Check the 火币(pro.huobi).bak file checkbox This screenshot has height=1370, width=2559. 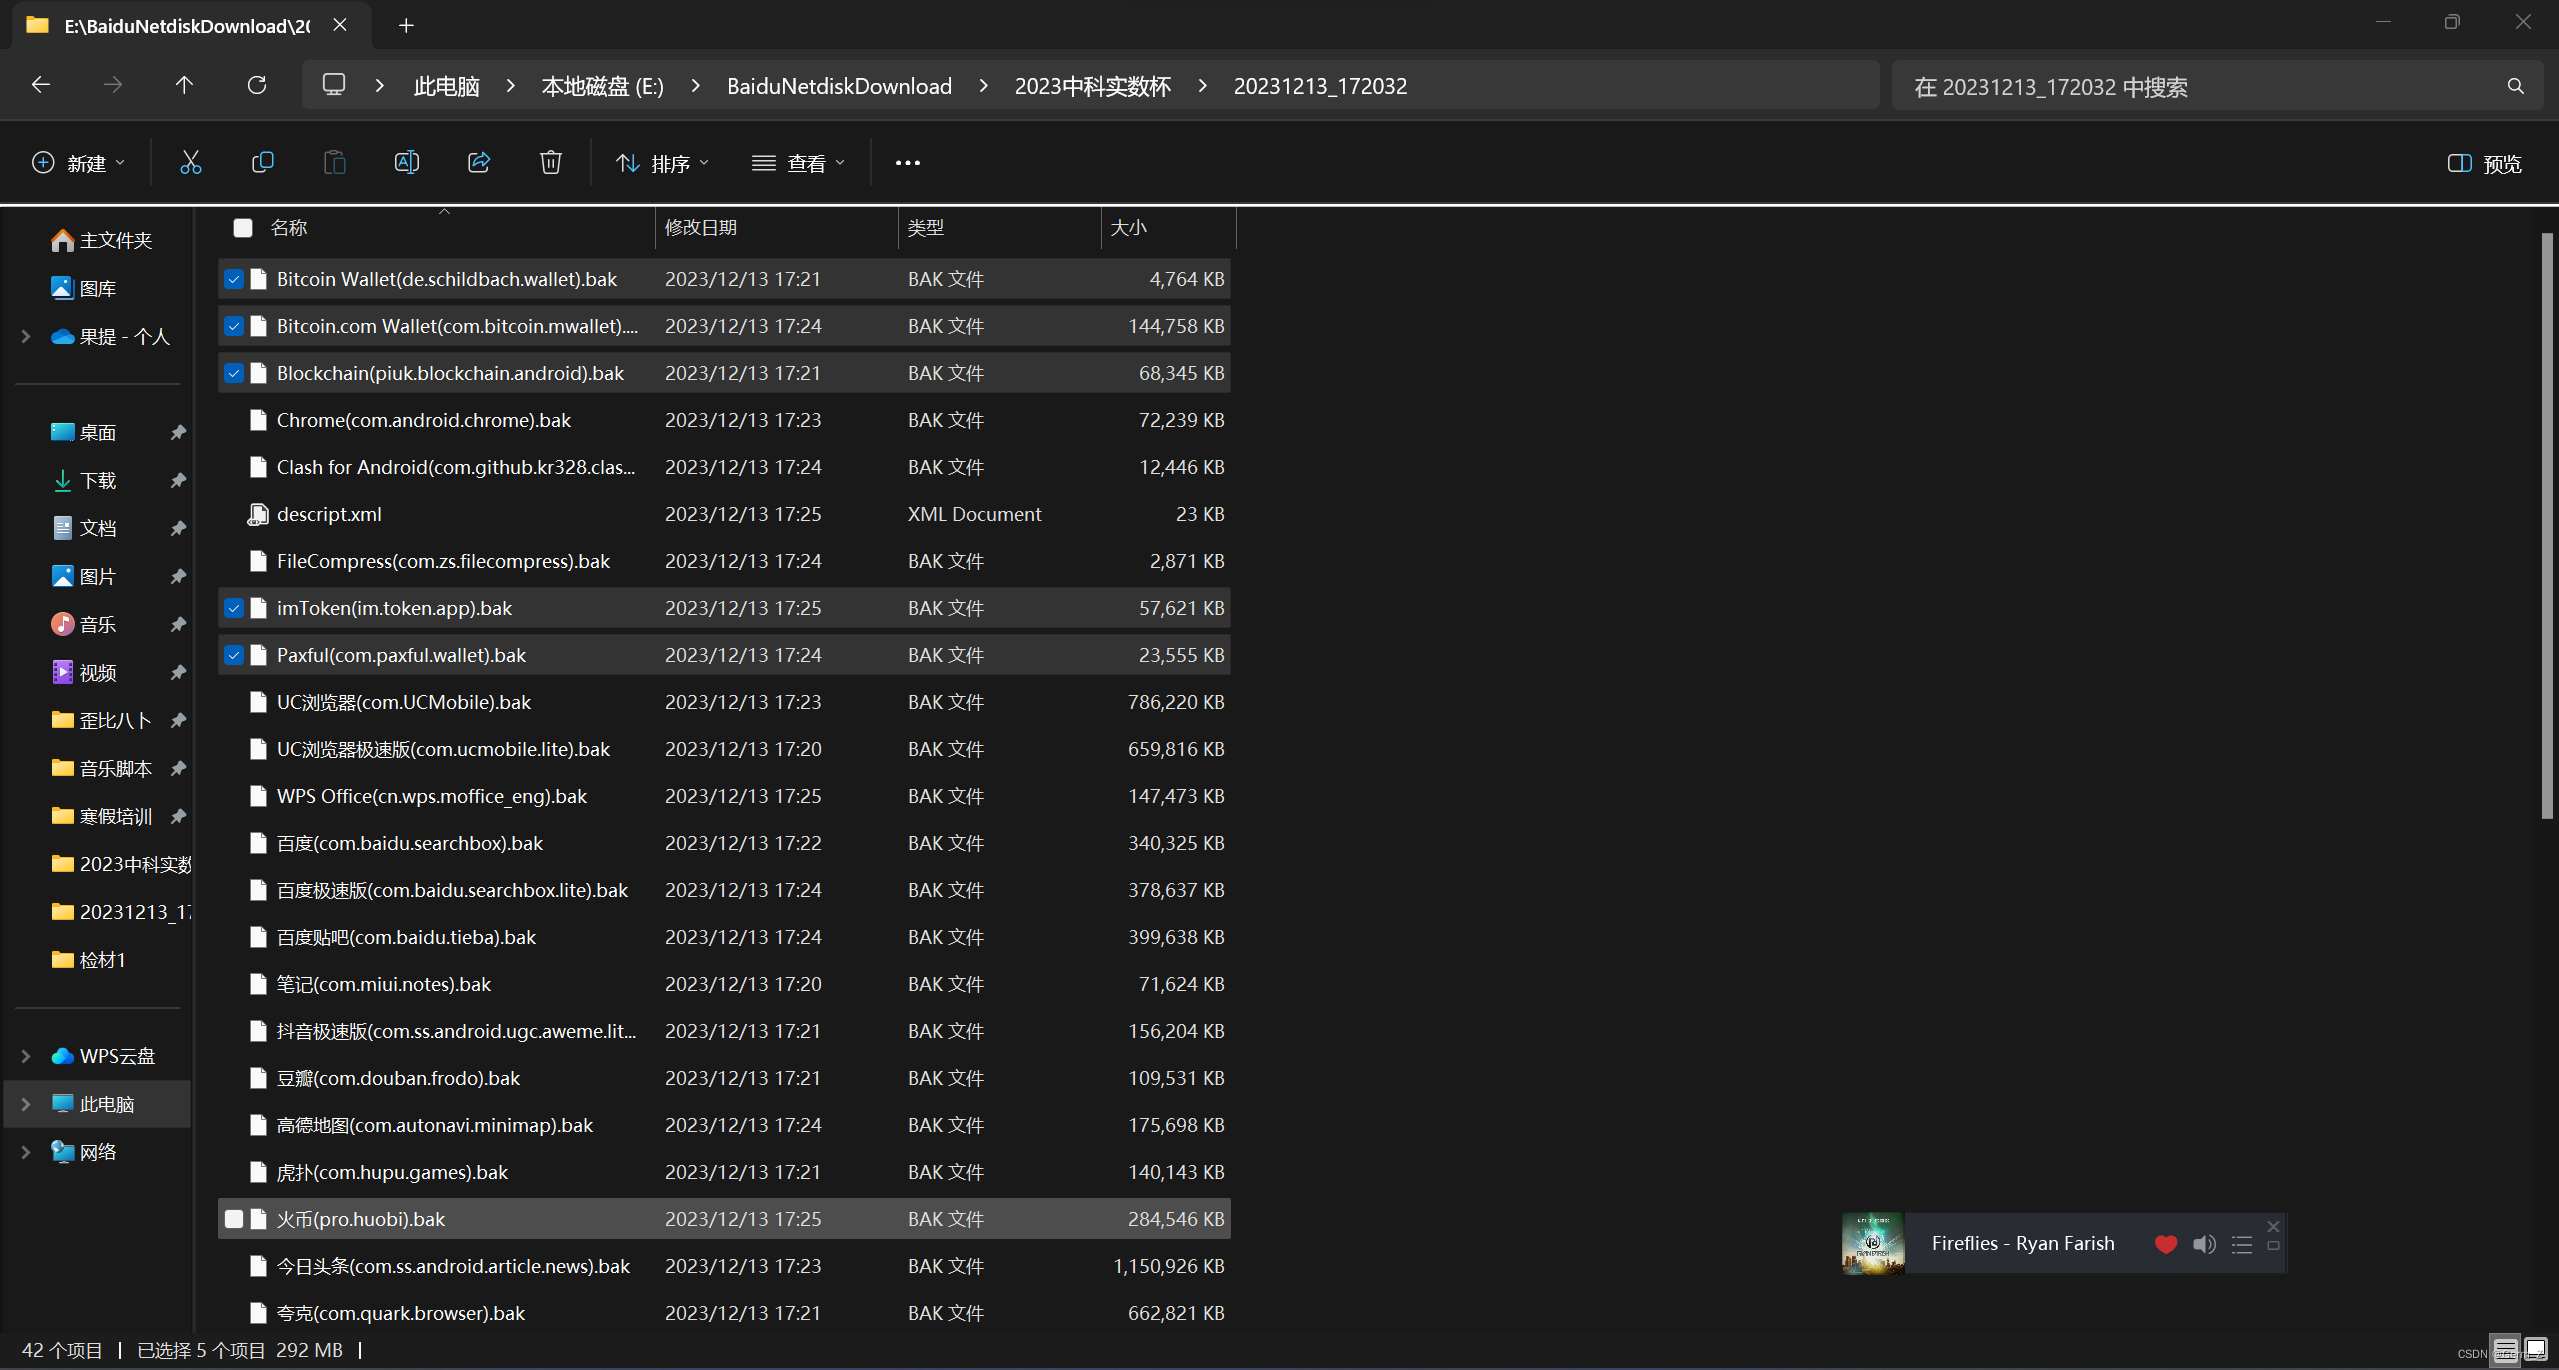tap(234, 1219)
